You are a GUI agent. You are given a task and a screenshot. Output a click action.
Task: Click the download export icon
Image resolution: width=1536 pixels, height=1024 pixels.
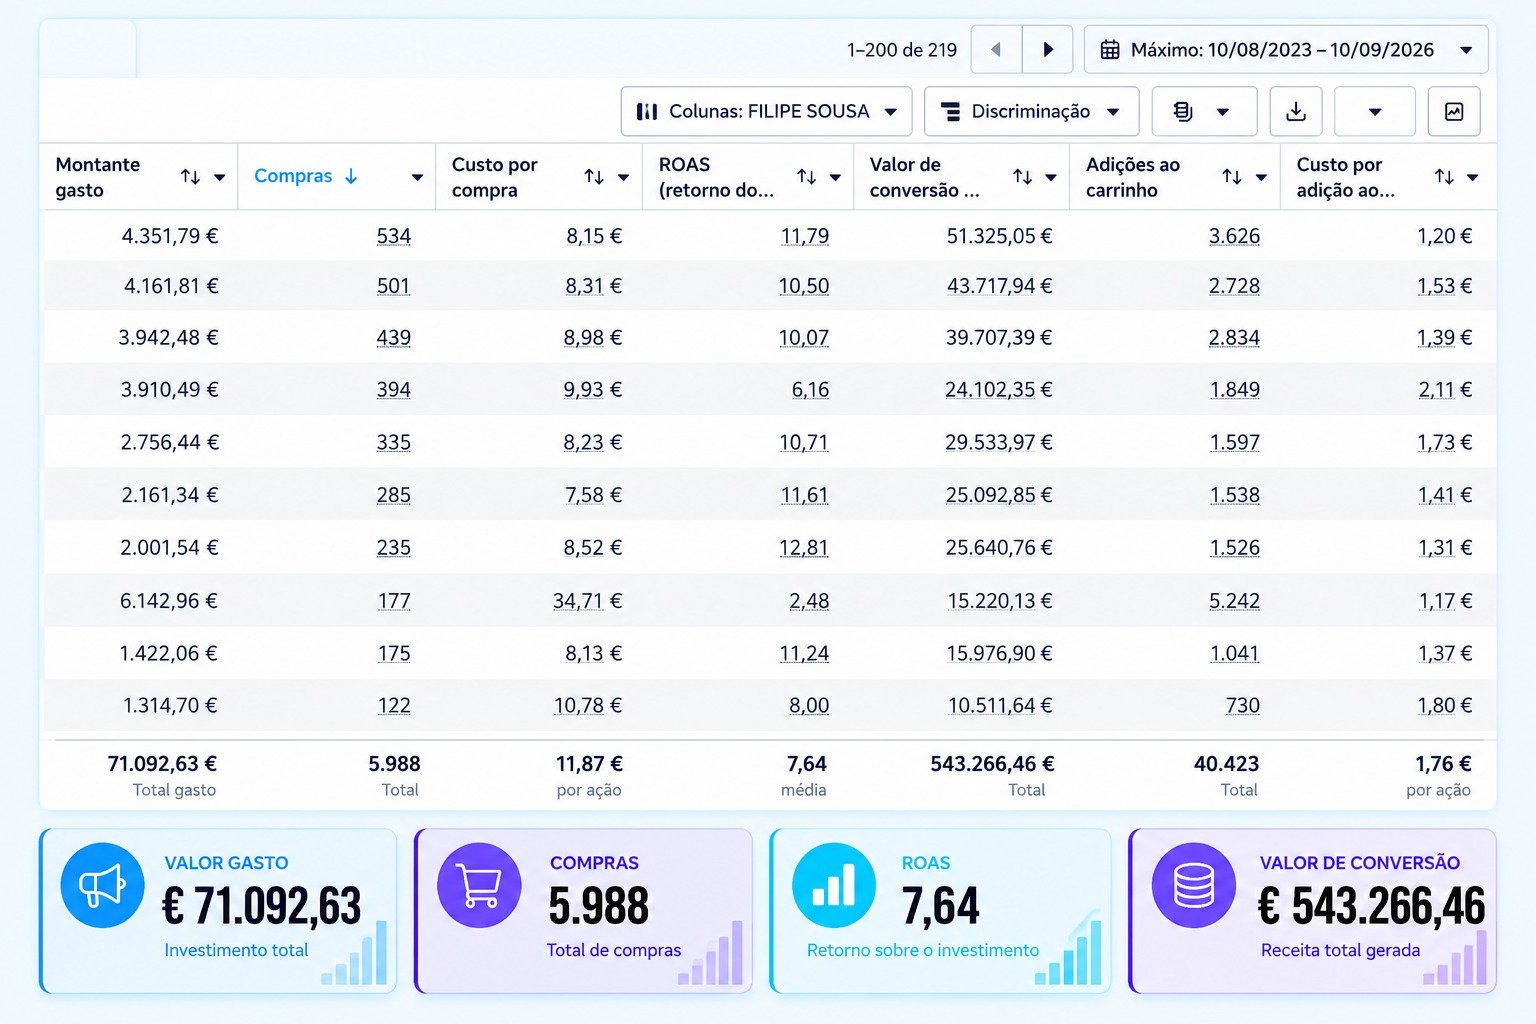1296,111
